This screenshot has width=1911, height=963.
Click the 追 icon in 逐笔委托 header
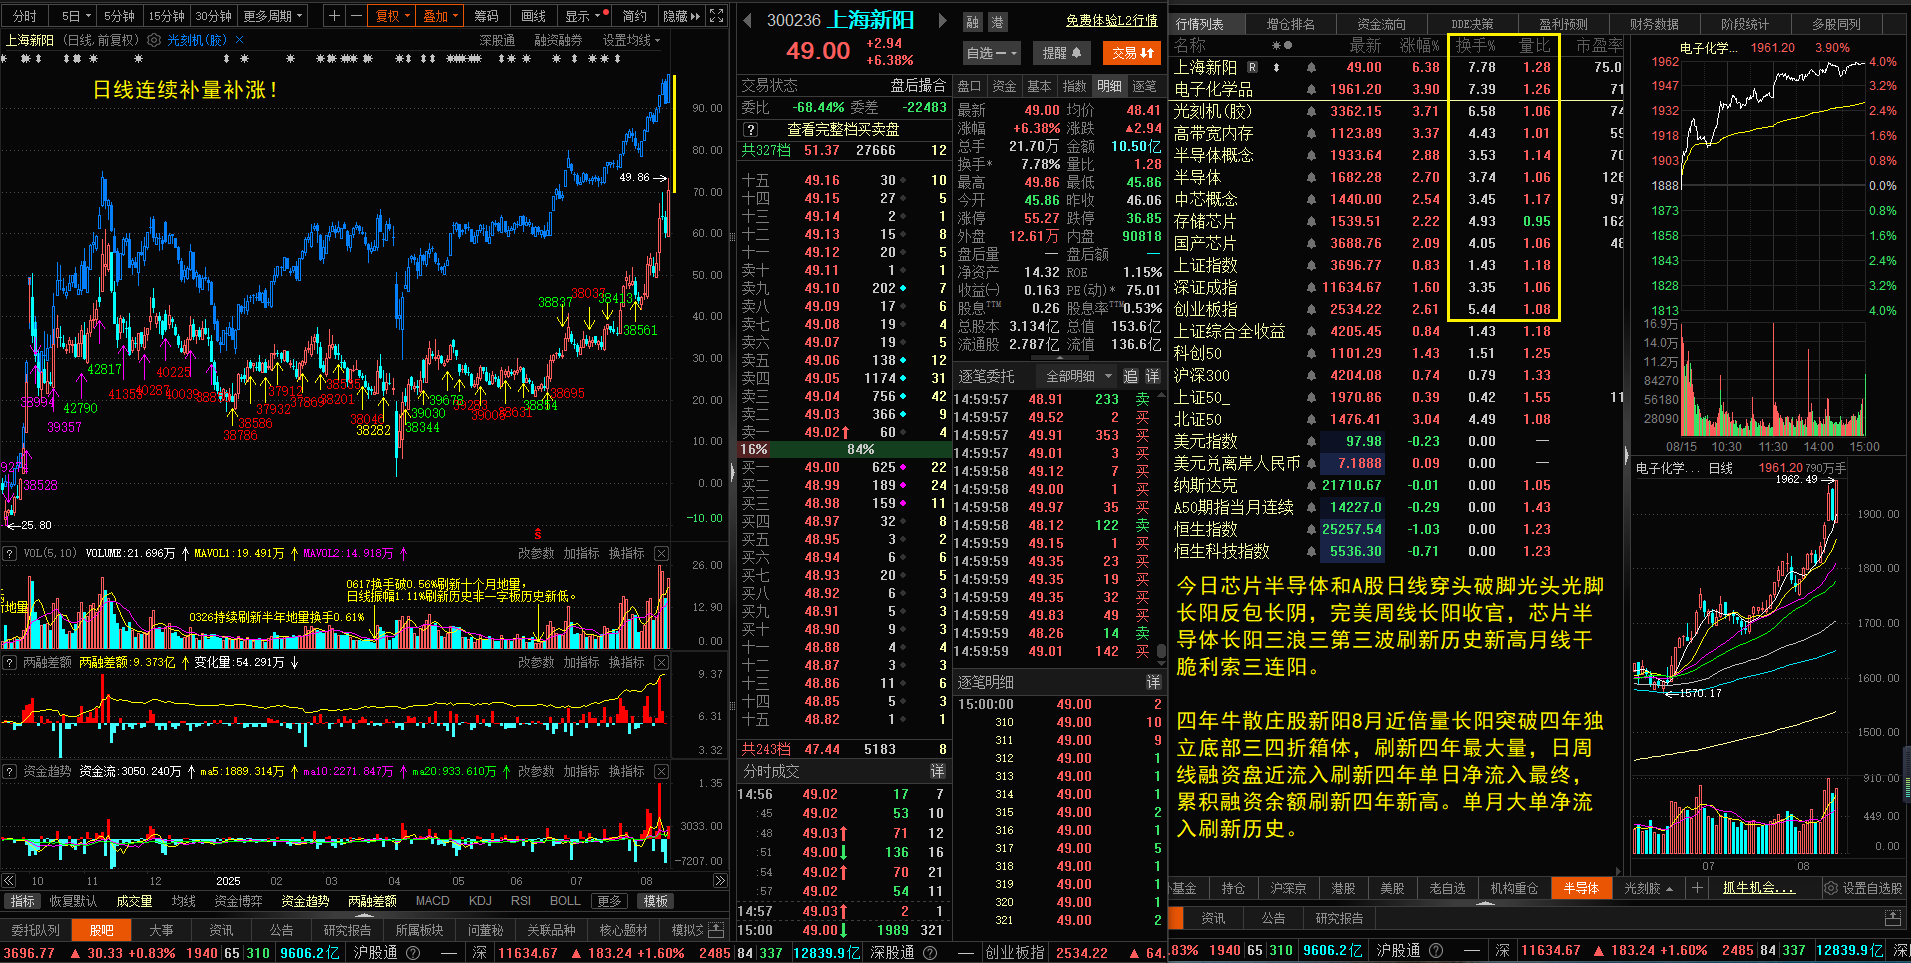point(1130,376)
